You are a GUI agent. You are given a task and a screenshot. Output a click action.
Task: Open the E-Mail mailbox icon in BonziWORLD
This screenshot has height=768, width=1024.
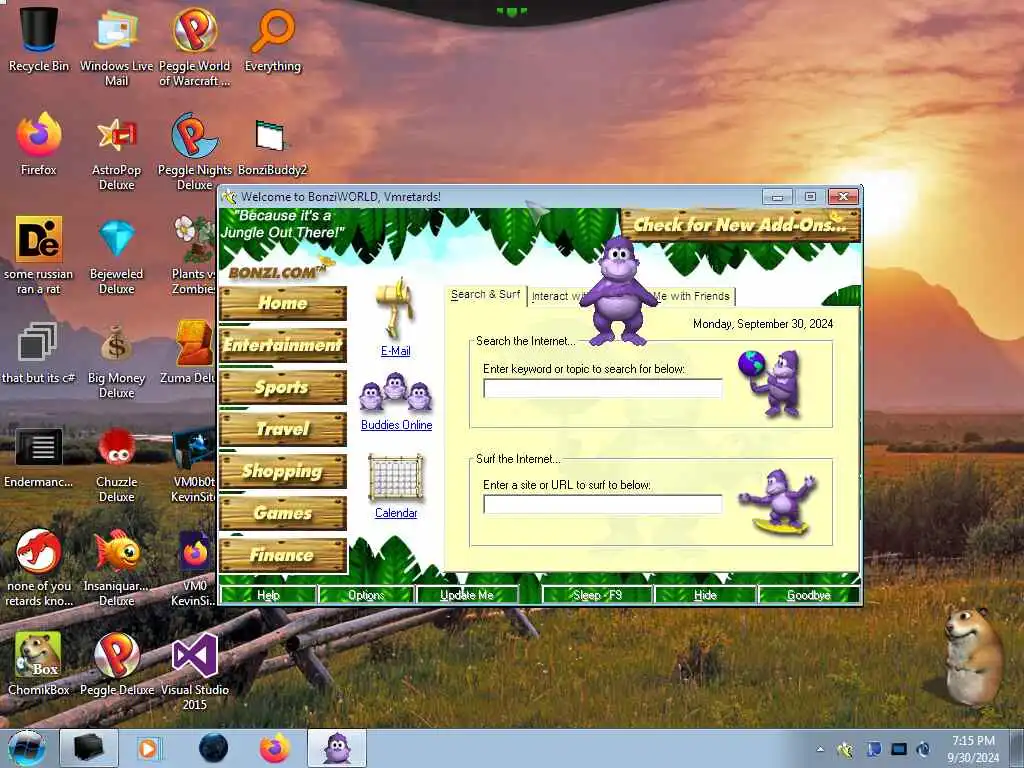point(396,308)
